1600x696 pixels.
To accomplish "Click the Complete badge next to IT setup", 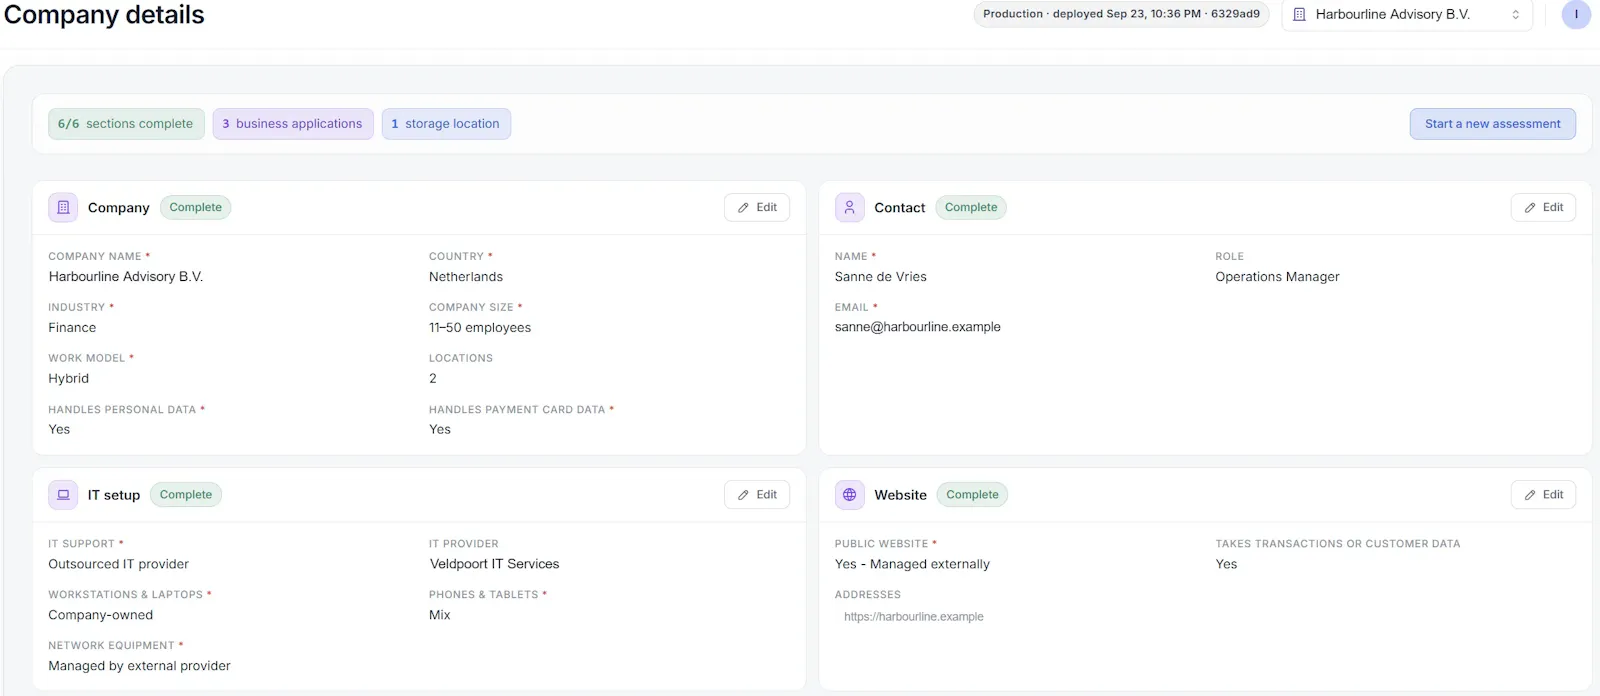I will pyautogui.click(x=186, y=494).
